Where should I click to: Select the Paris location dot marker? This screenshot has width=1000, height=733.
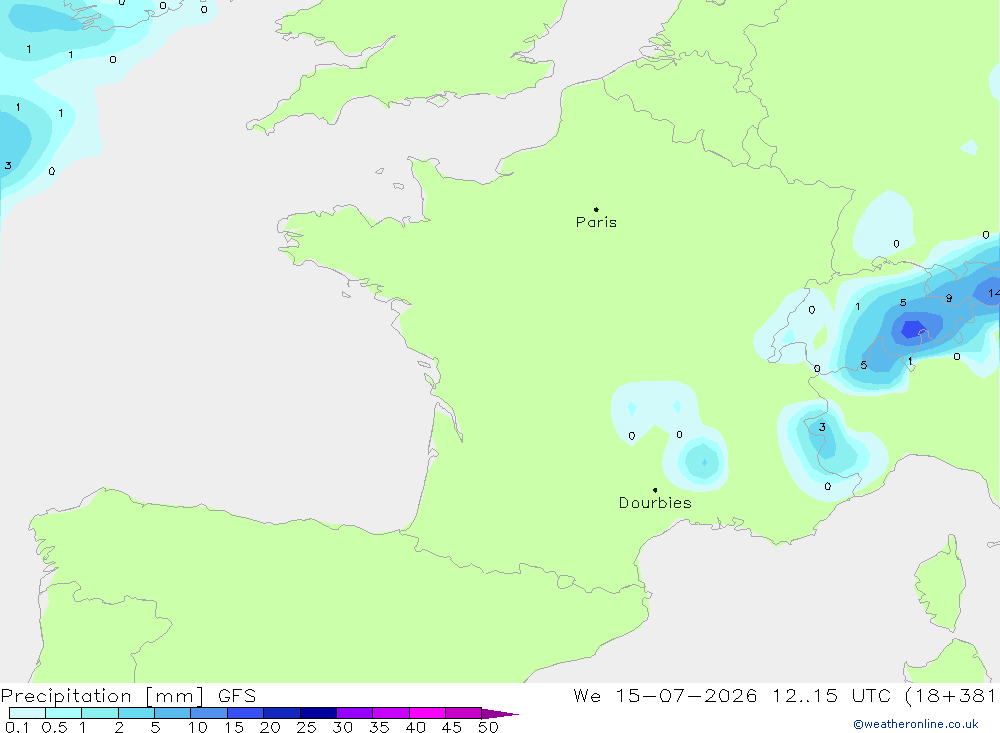[x=596, y=209]
